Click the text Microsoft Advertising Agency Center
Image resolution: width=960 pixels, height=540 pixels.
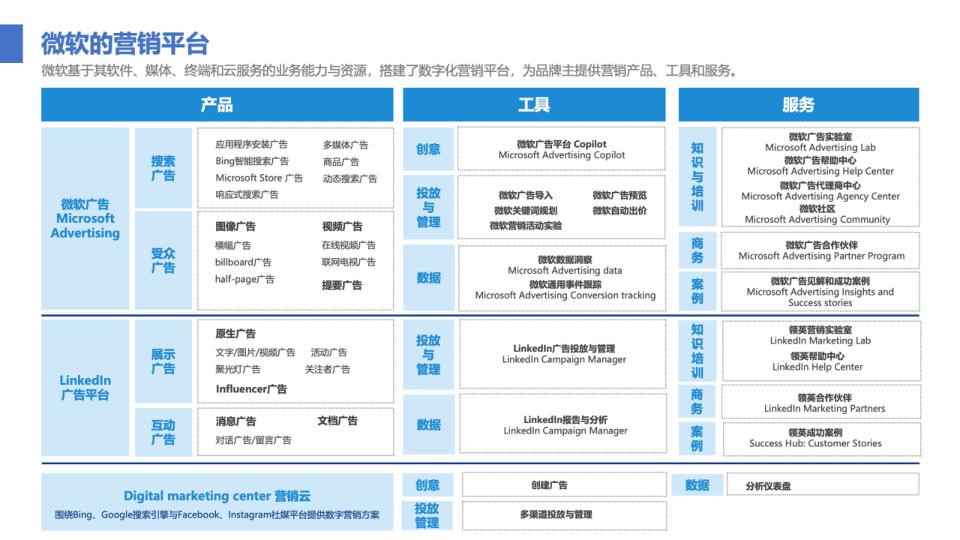[x=820, y=197]
